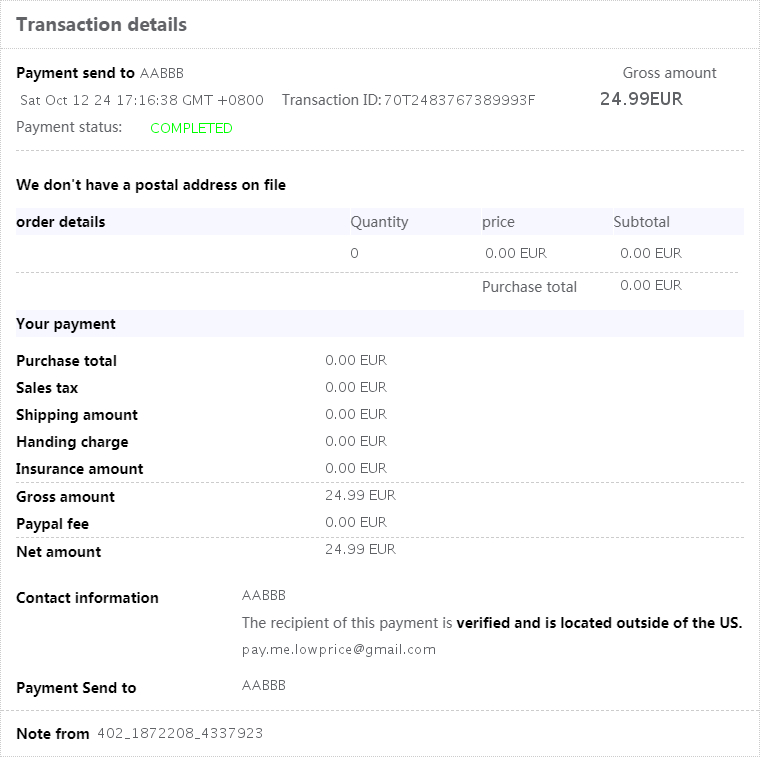Click the pay.me.lowprice@gmail.com email address
This screenshot has height=757, width=760.
pyautogui.click(x=339, y=649)
